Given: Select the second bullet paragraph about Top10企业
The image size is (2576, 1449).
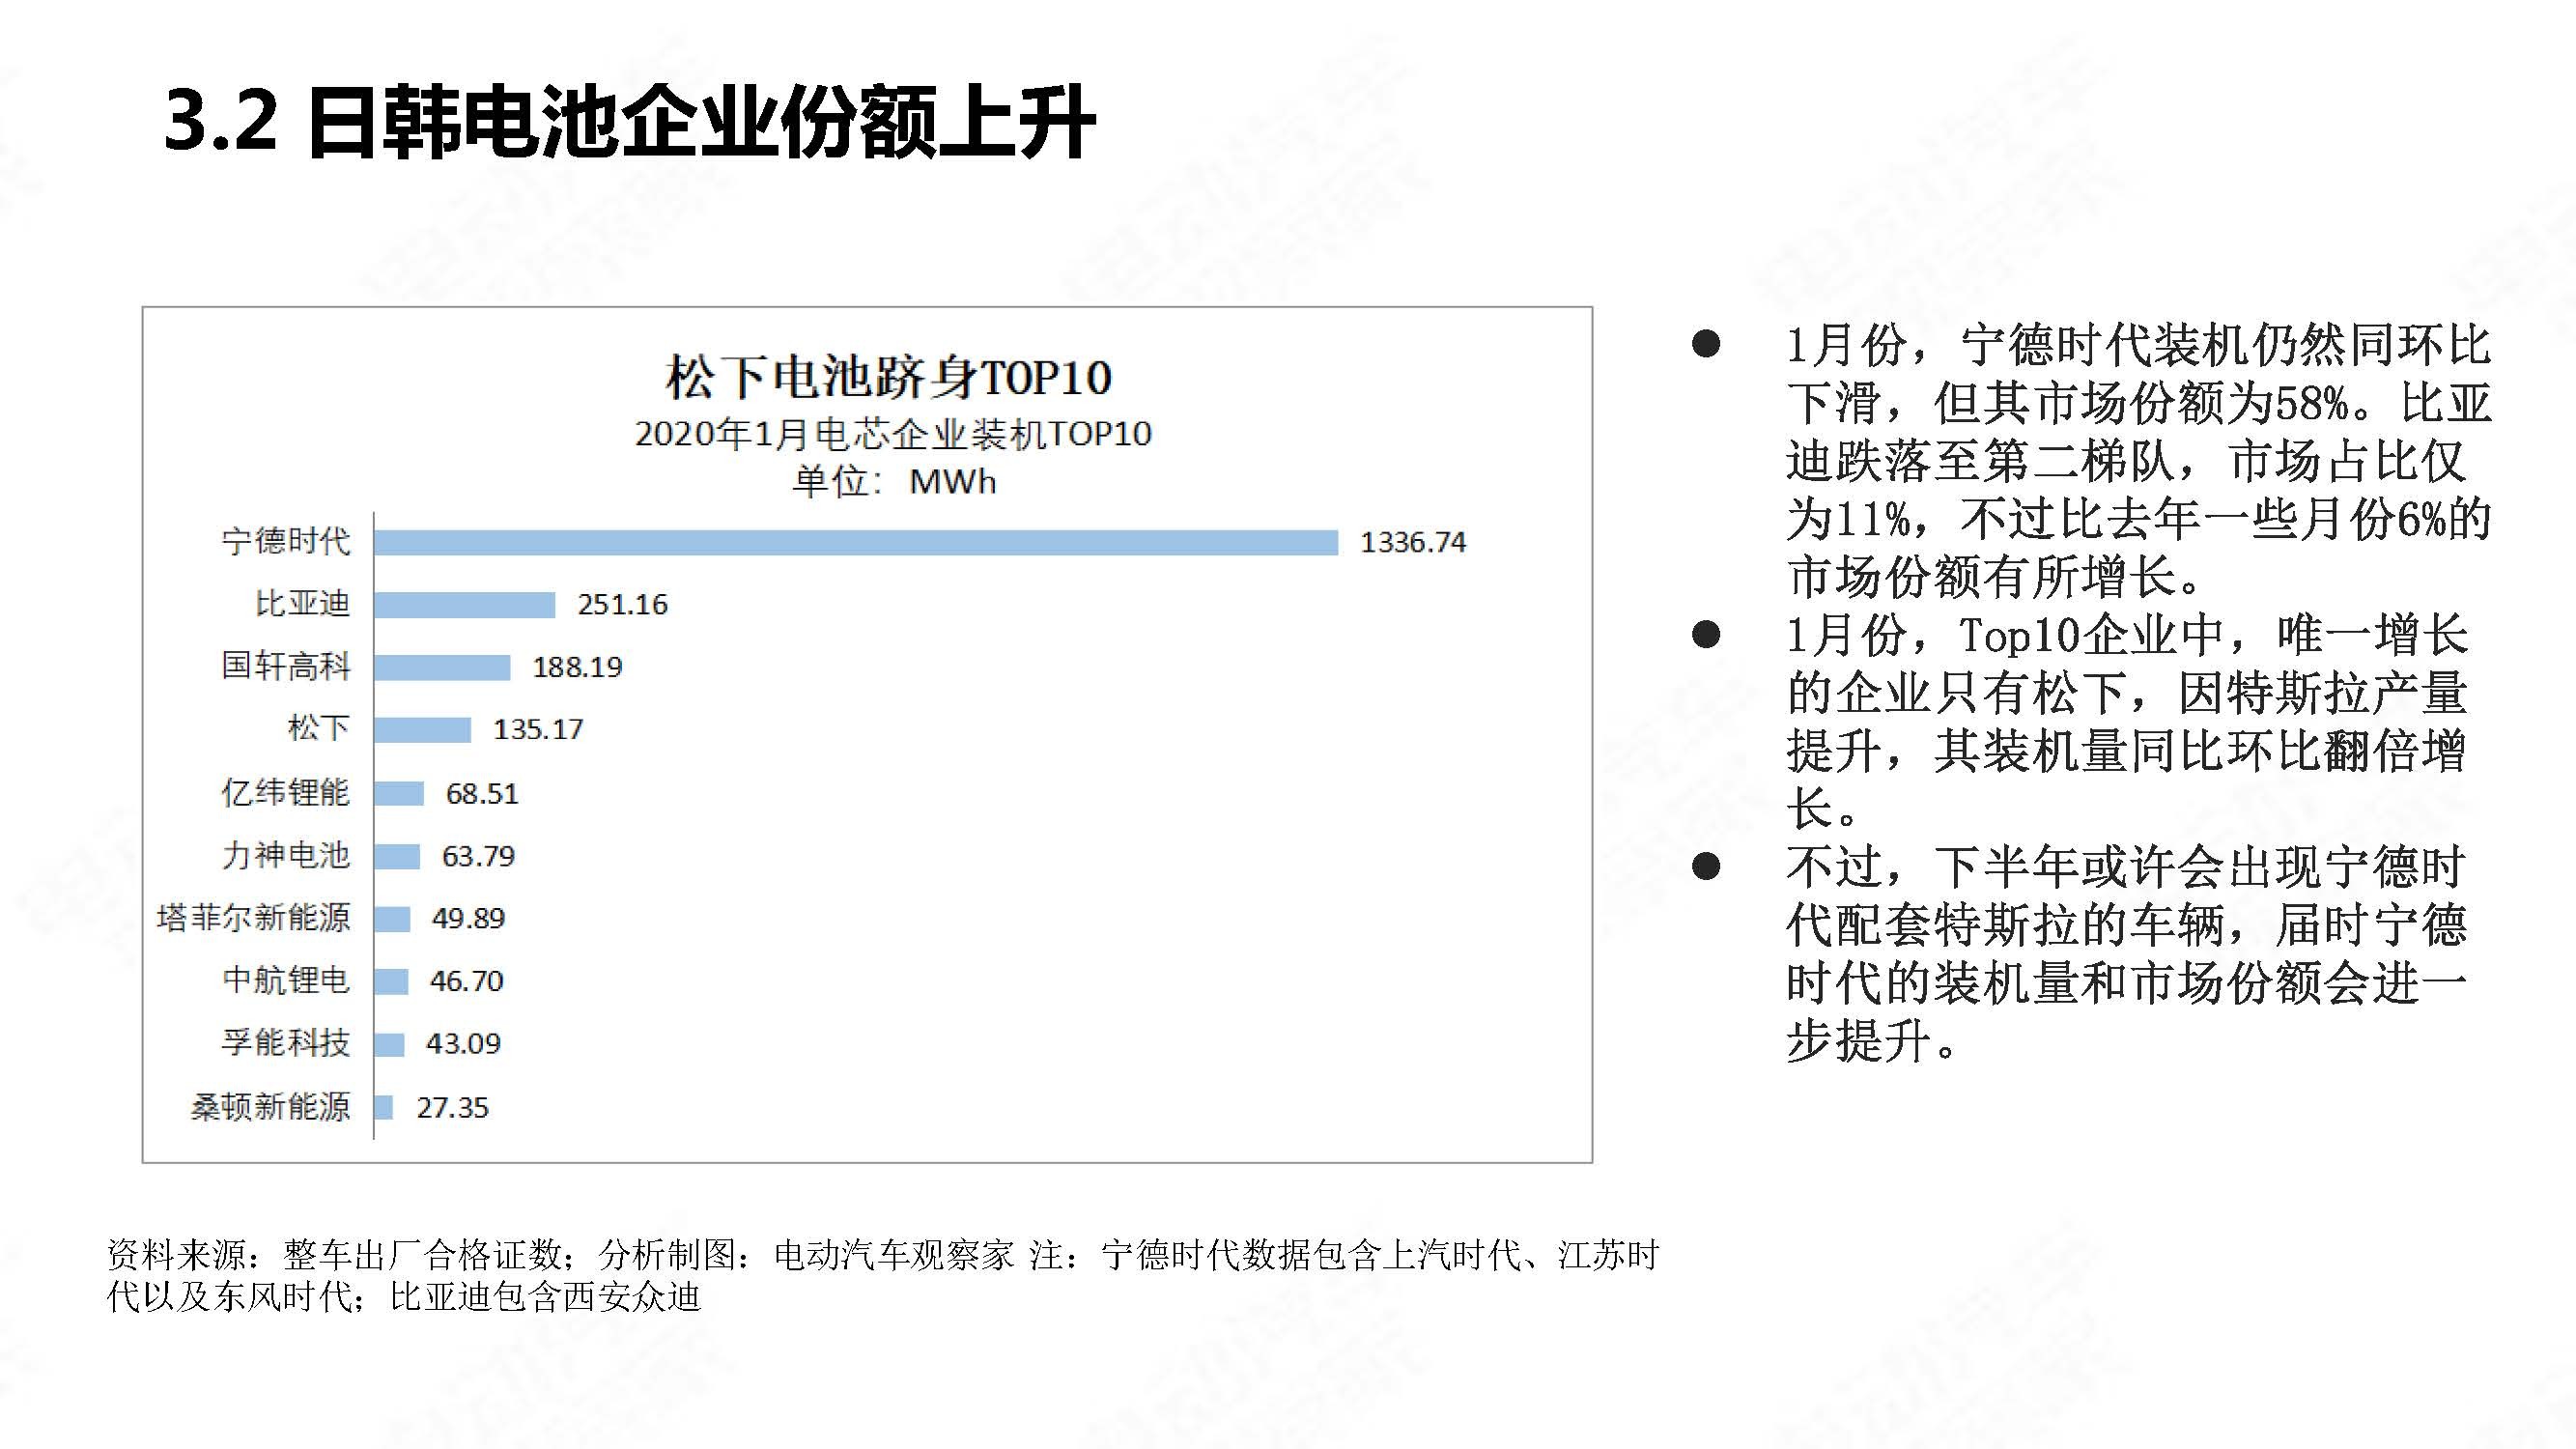Looking at the screenshot, I should pyautogui.click(x=2126, y=721).
